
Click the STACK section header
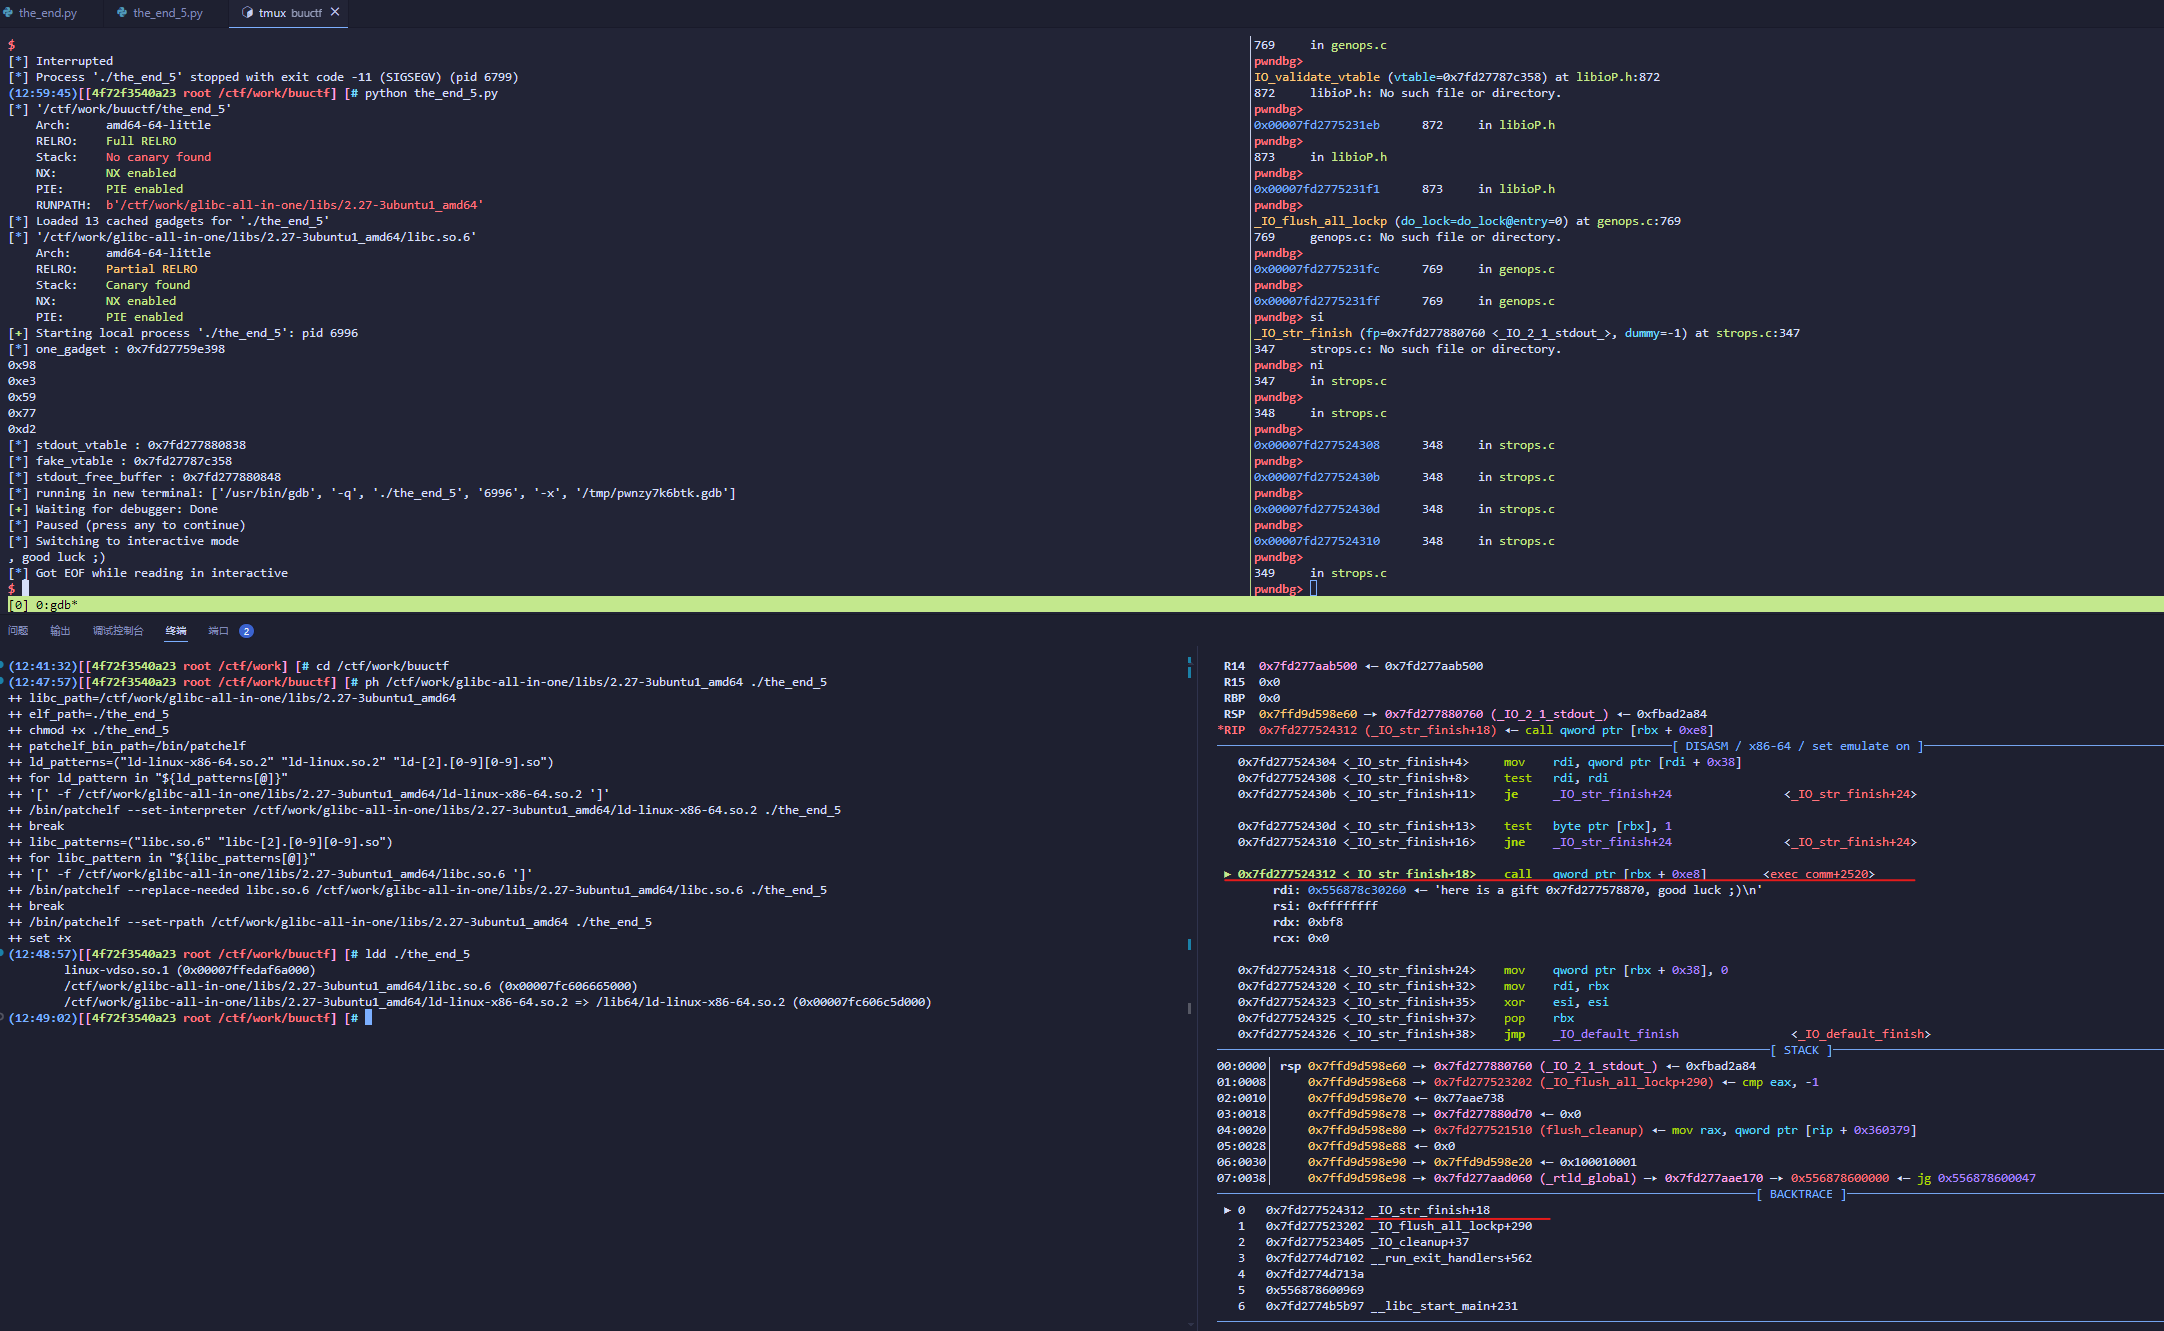pos(1801,1050)
